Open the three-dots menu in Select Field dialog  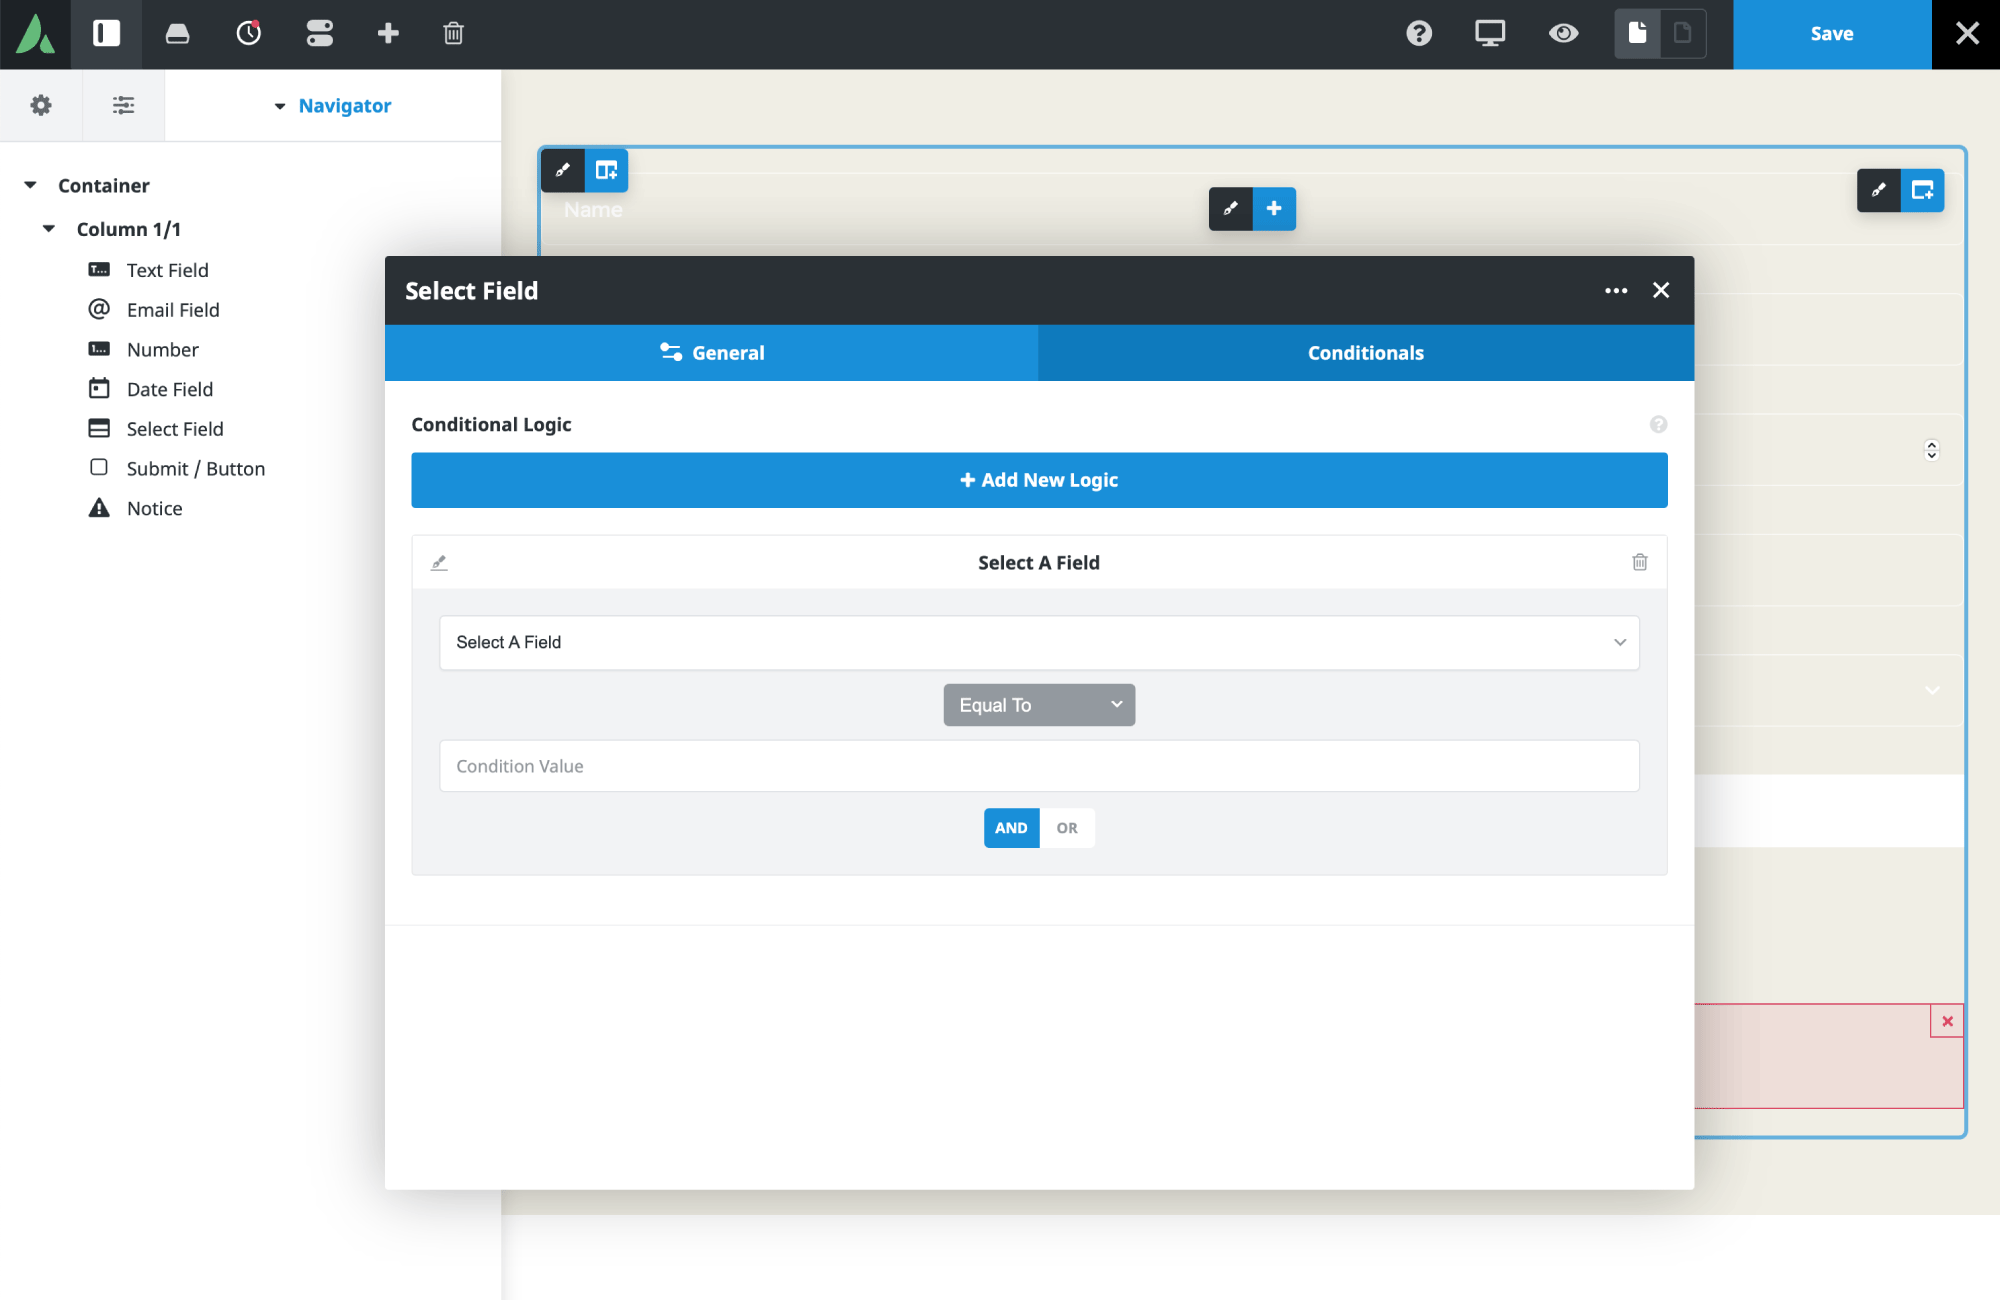1615,291
